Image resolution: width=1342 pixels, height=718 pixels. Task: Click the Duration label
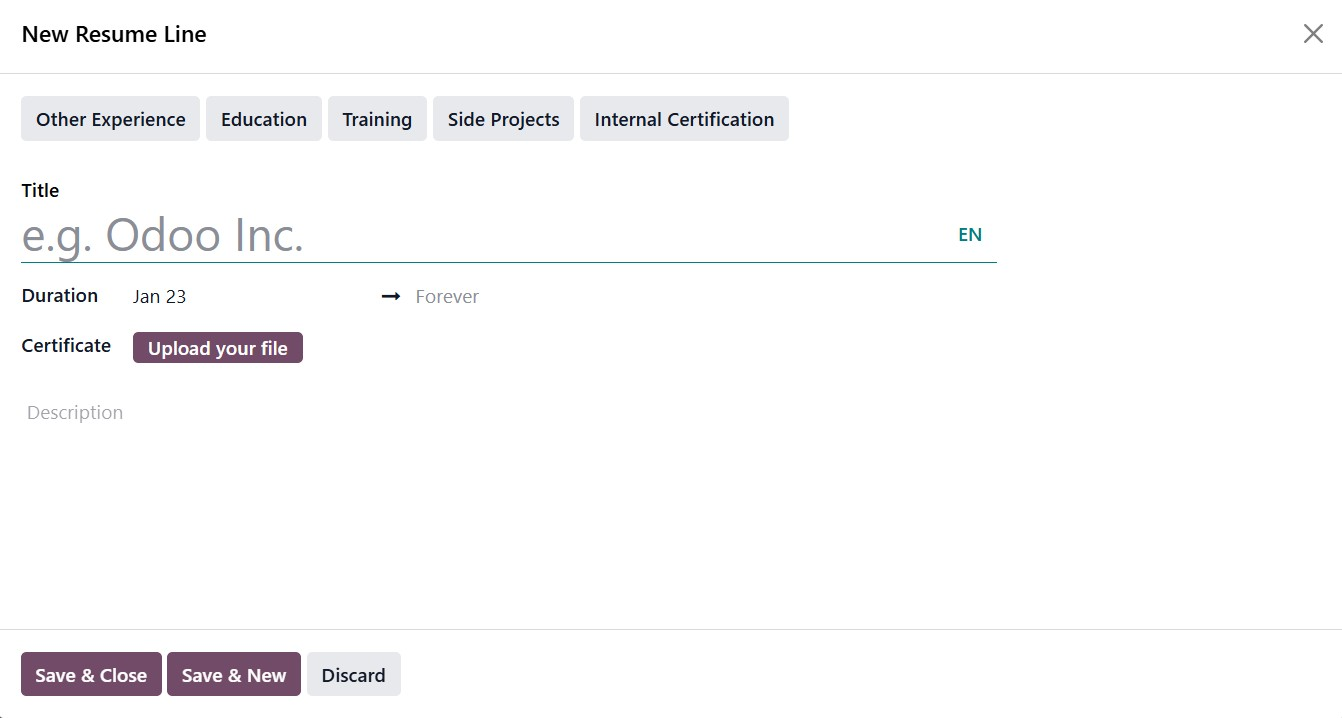pyautogui.click(x=60, y=296)
